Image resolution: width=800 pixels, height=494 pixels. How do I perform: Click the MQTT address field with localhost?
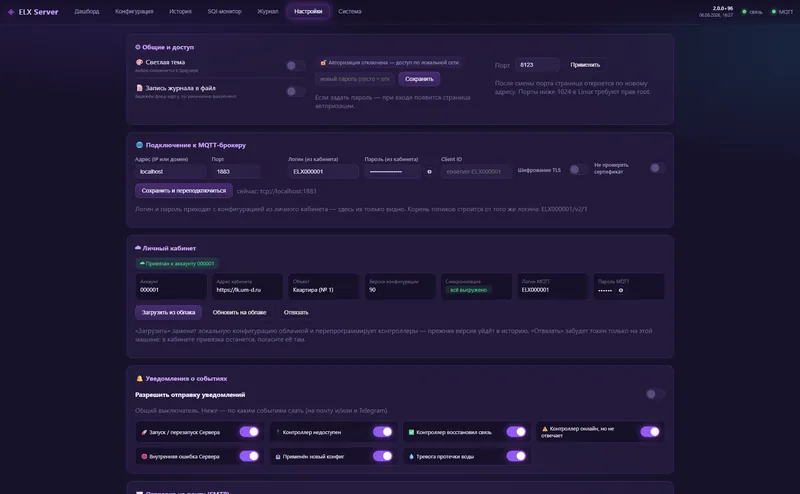pos(170,172)
